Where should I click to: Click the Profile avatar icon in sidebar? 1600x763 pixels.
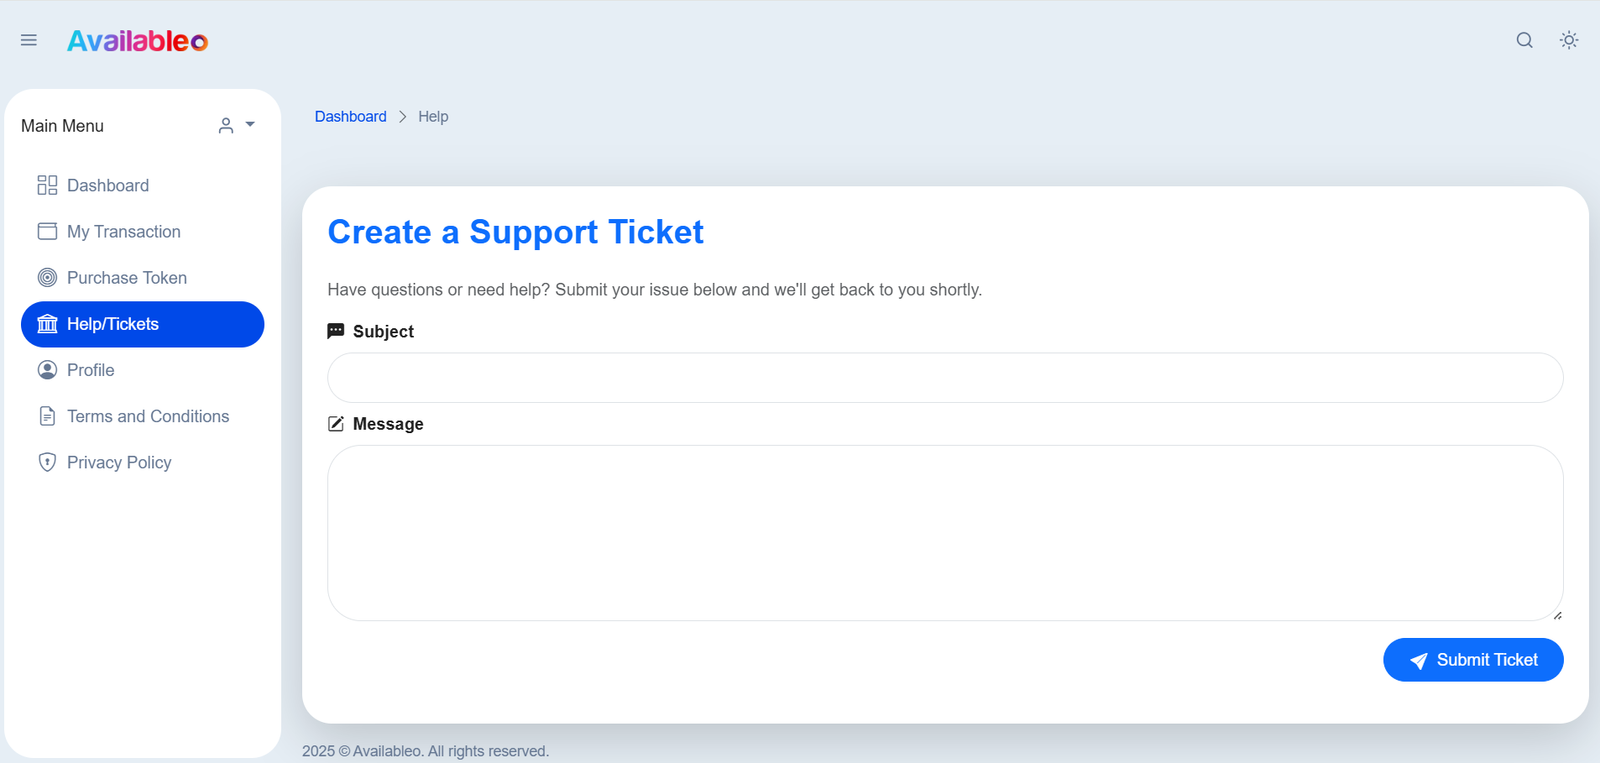coord(47,370)
